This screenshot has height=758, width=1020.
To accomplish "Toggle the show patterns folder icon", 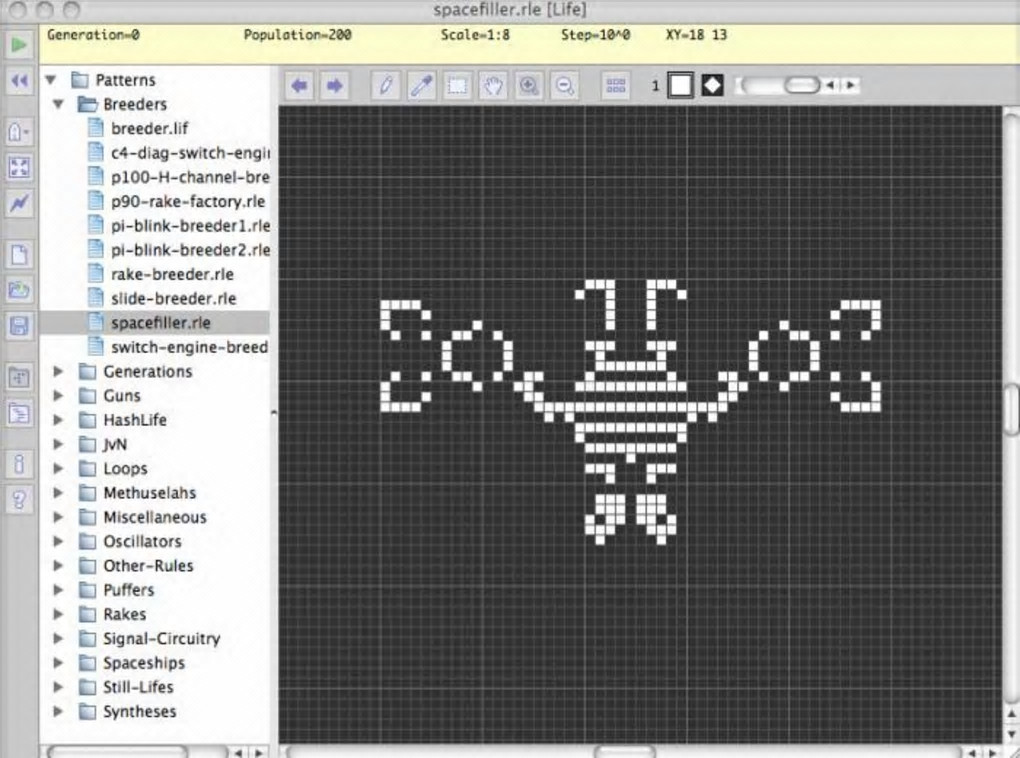I will [19, 377].
